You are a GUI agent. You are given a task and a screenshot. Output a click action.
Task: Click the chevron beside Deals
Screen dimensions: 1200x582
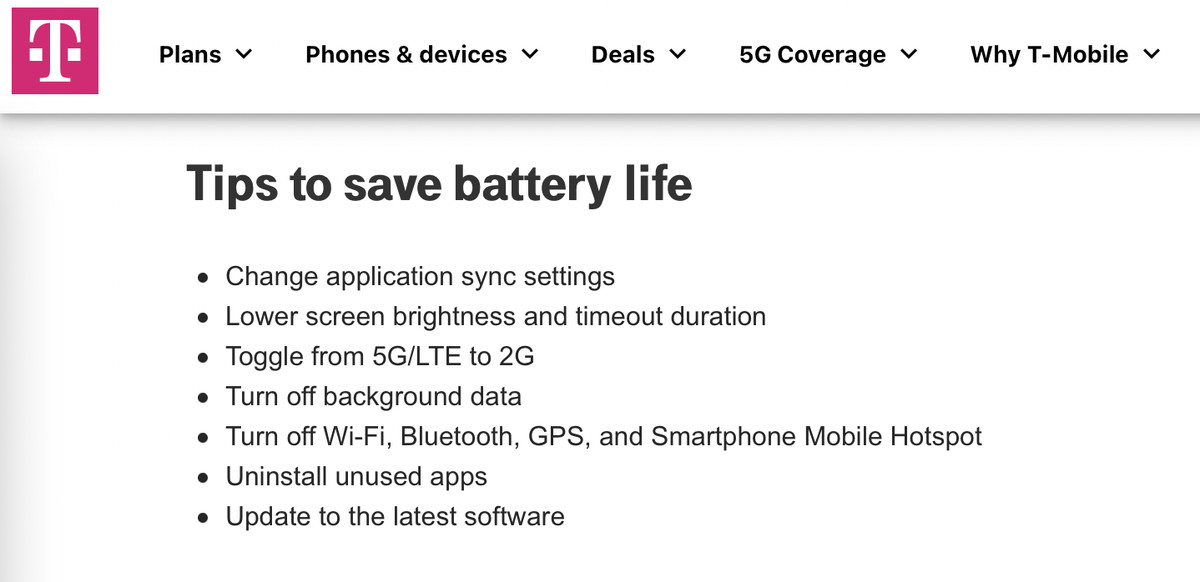677,54
